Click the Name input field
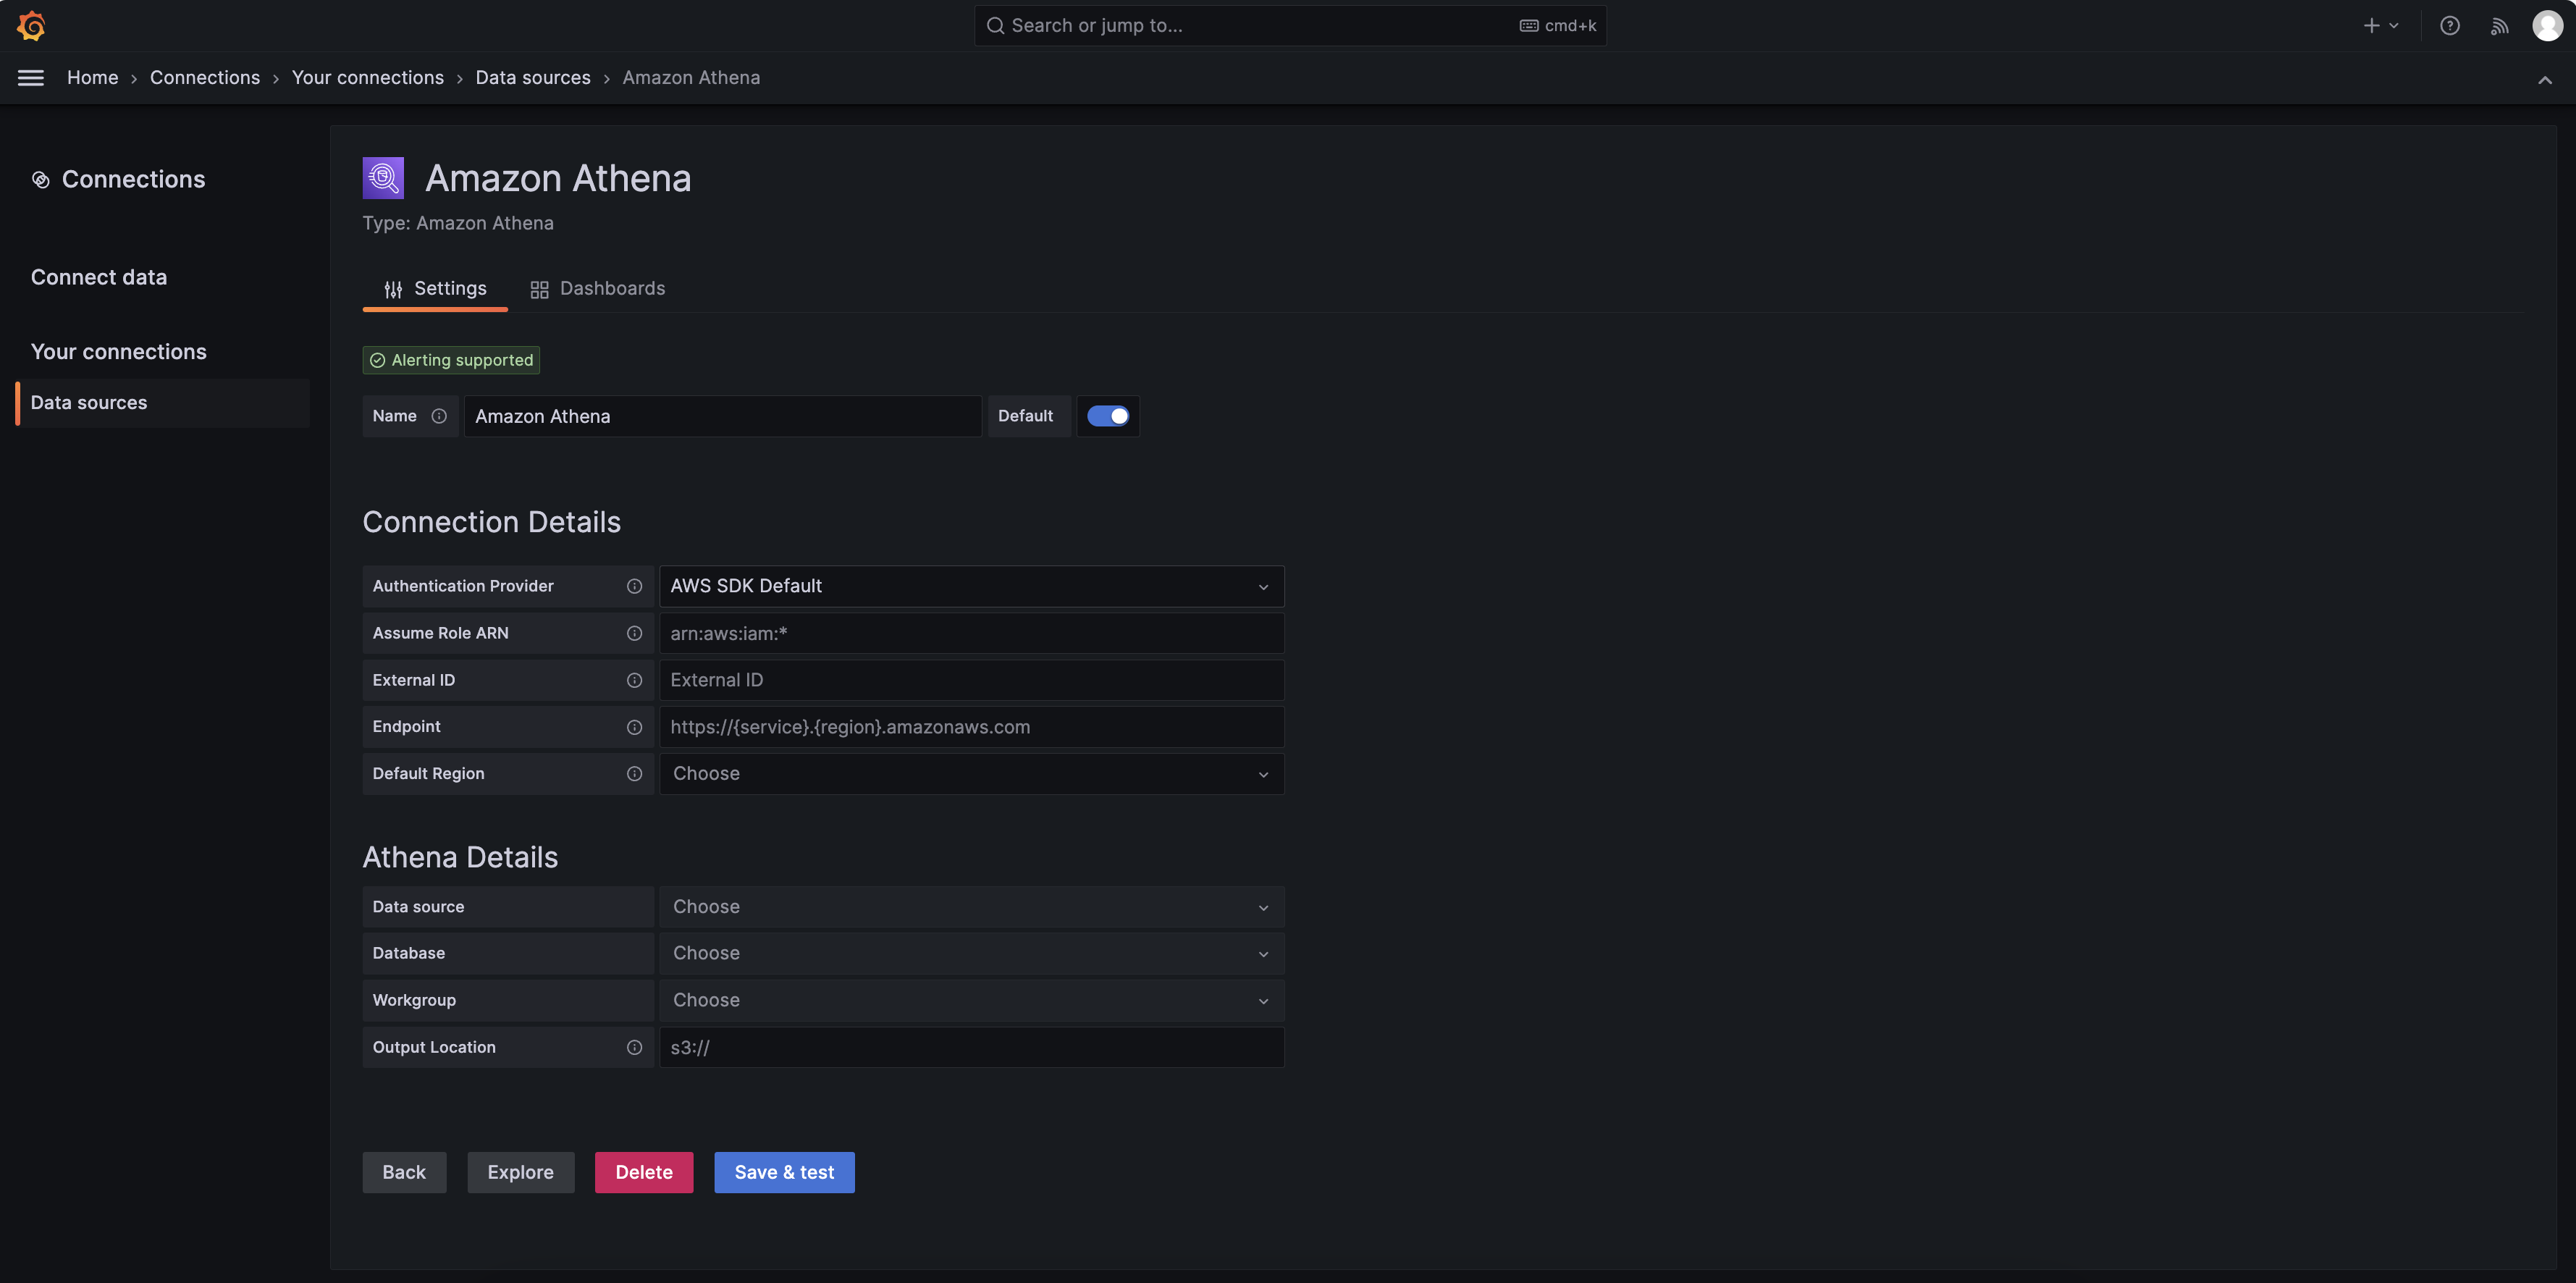 (722, 416)
